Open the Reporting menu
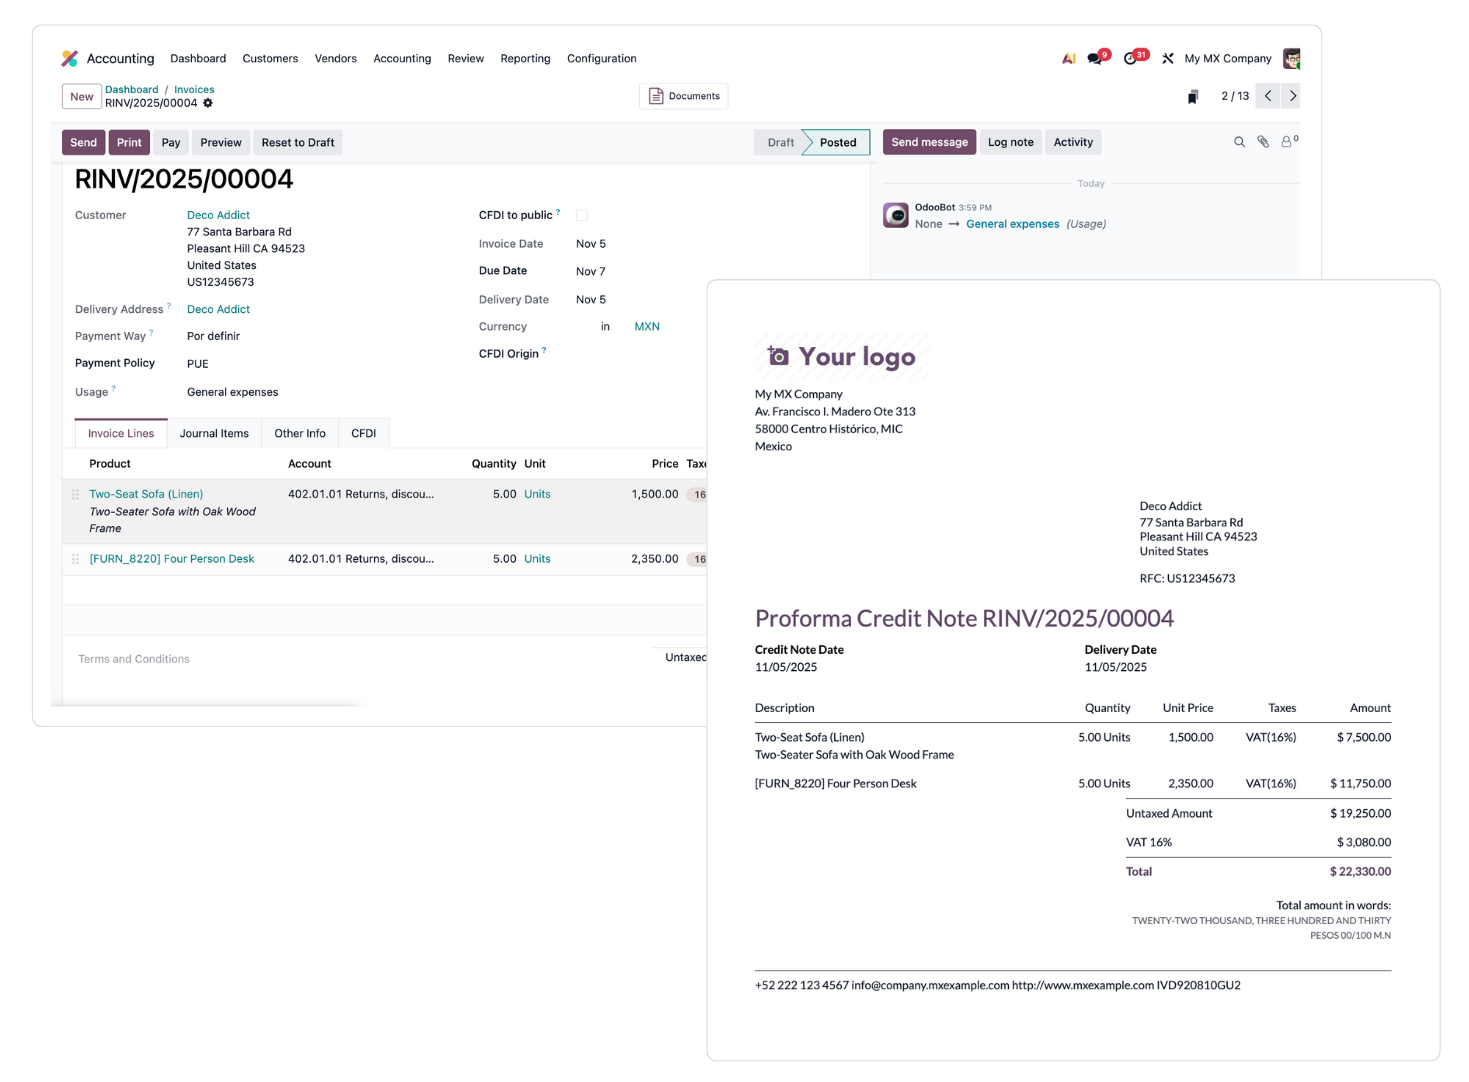 click(x=525, y=58)
